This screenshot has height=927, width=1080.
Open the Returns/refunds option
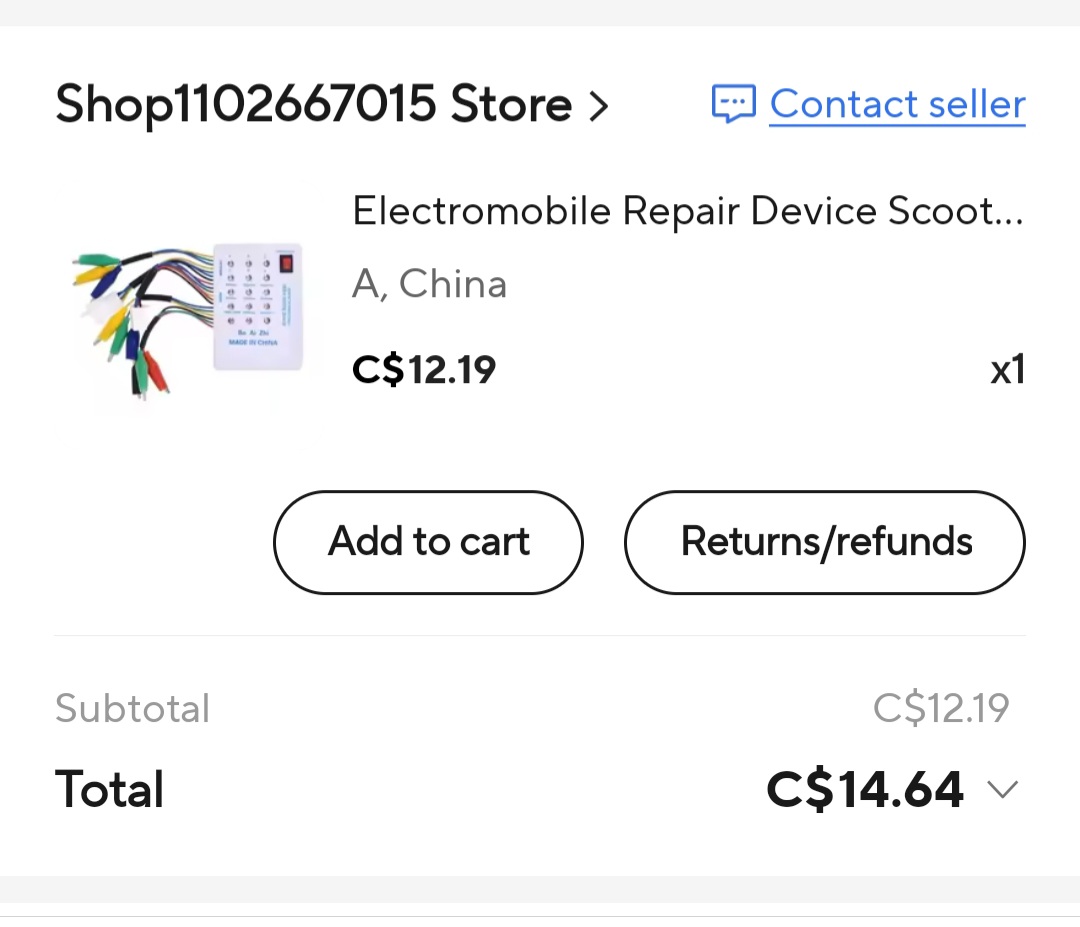coord(825,542)
